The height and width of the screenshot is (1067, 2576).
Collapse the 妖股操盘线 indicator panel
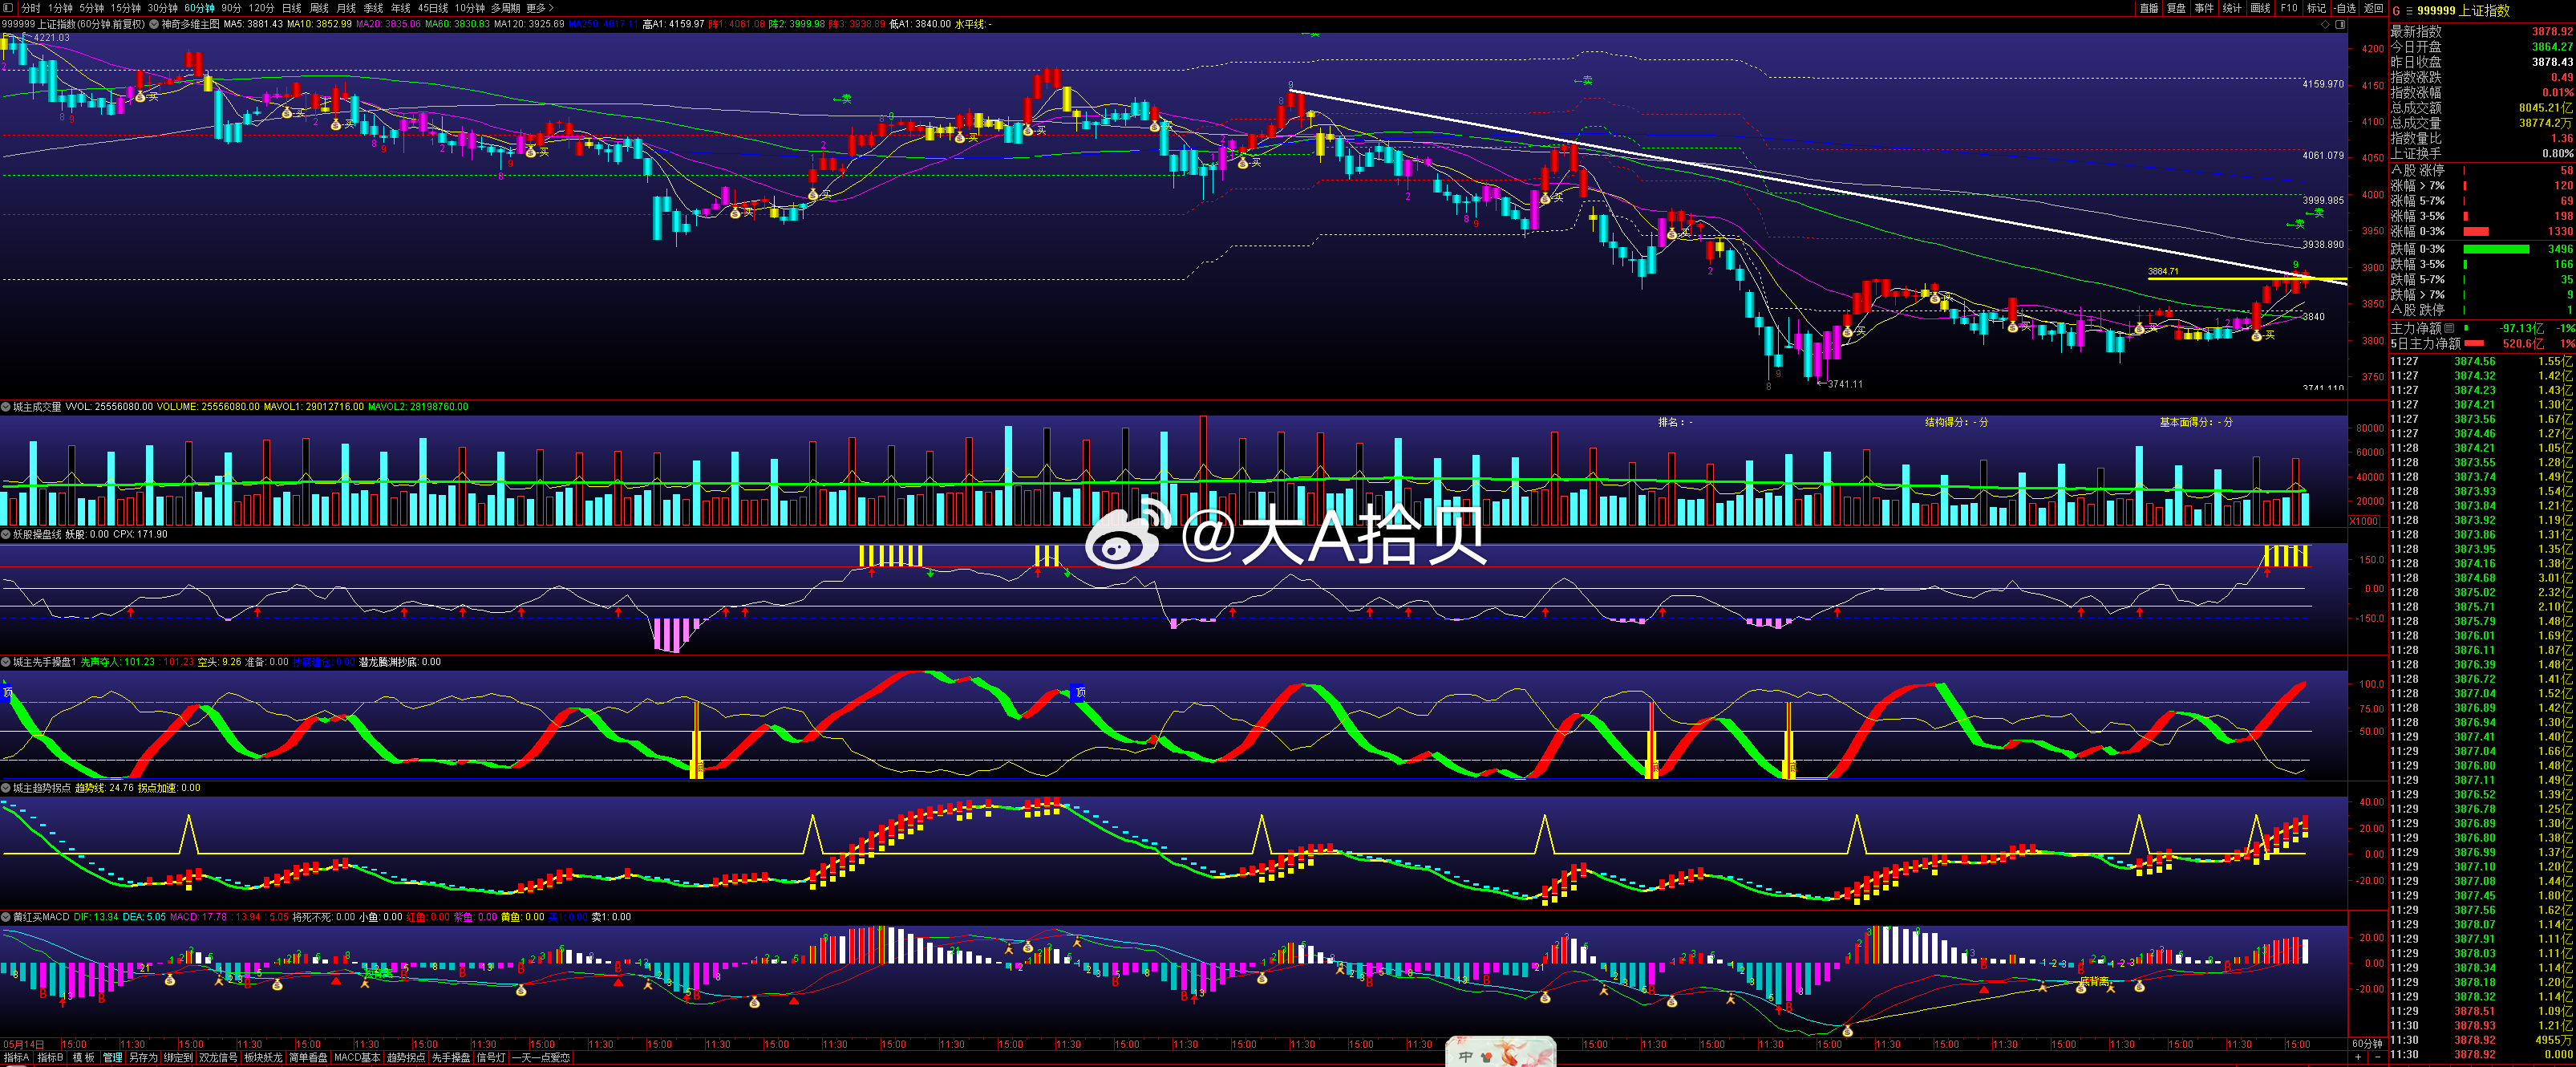tap(6, 534)
